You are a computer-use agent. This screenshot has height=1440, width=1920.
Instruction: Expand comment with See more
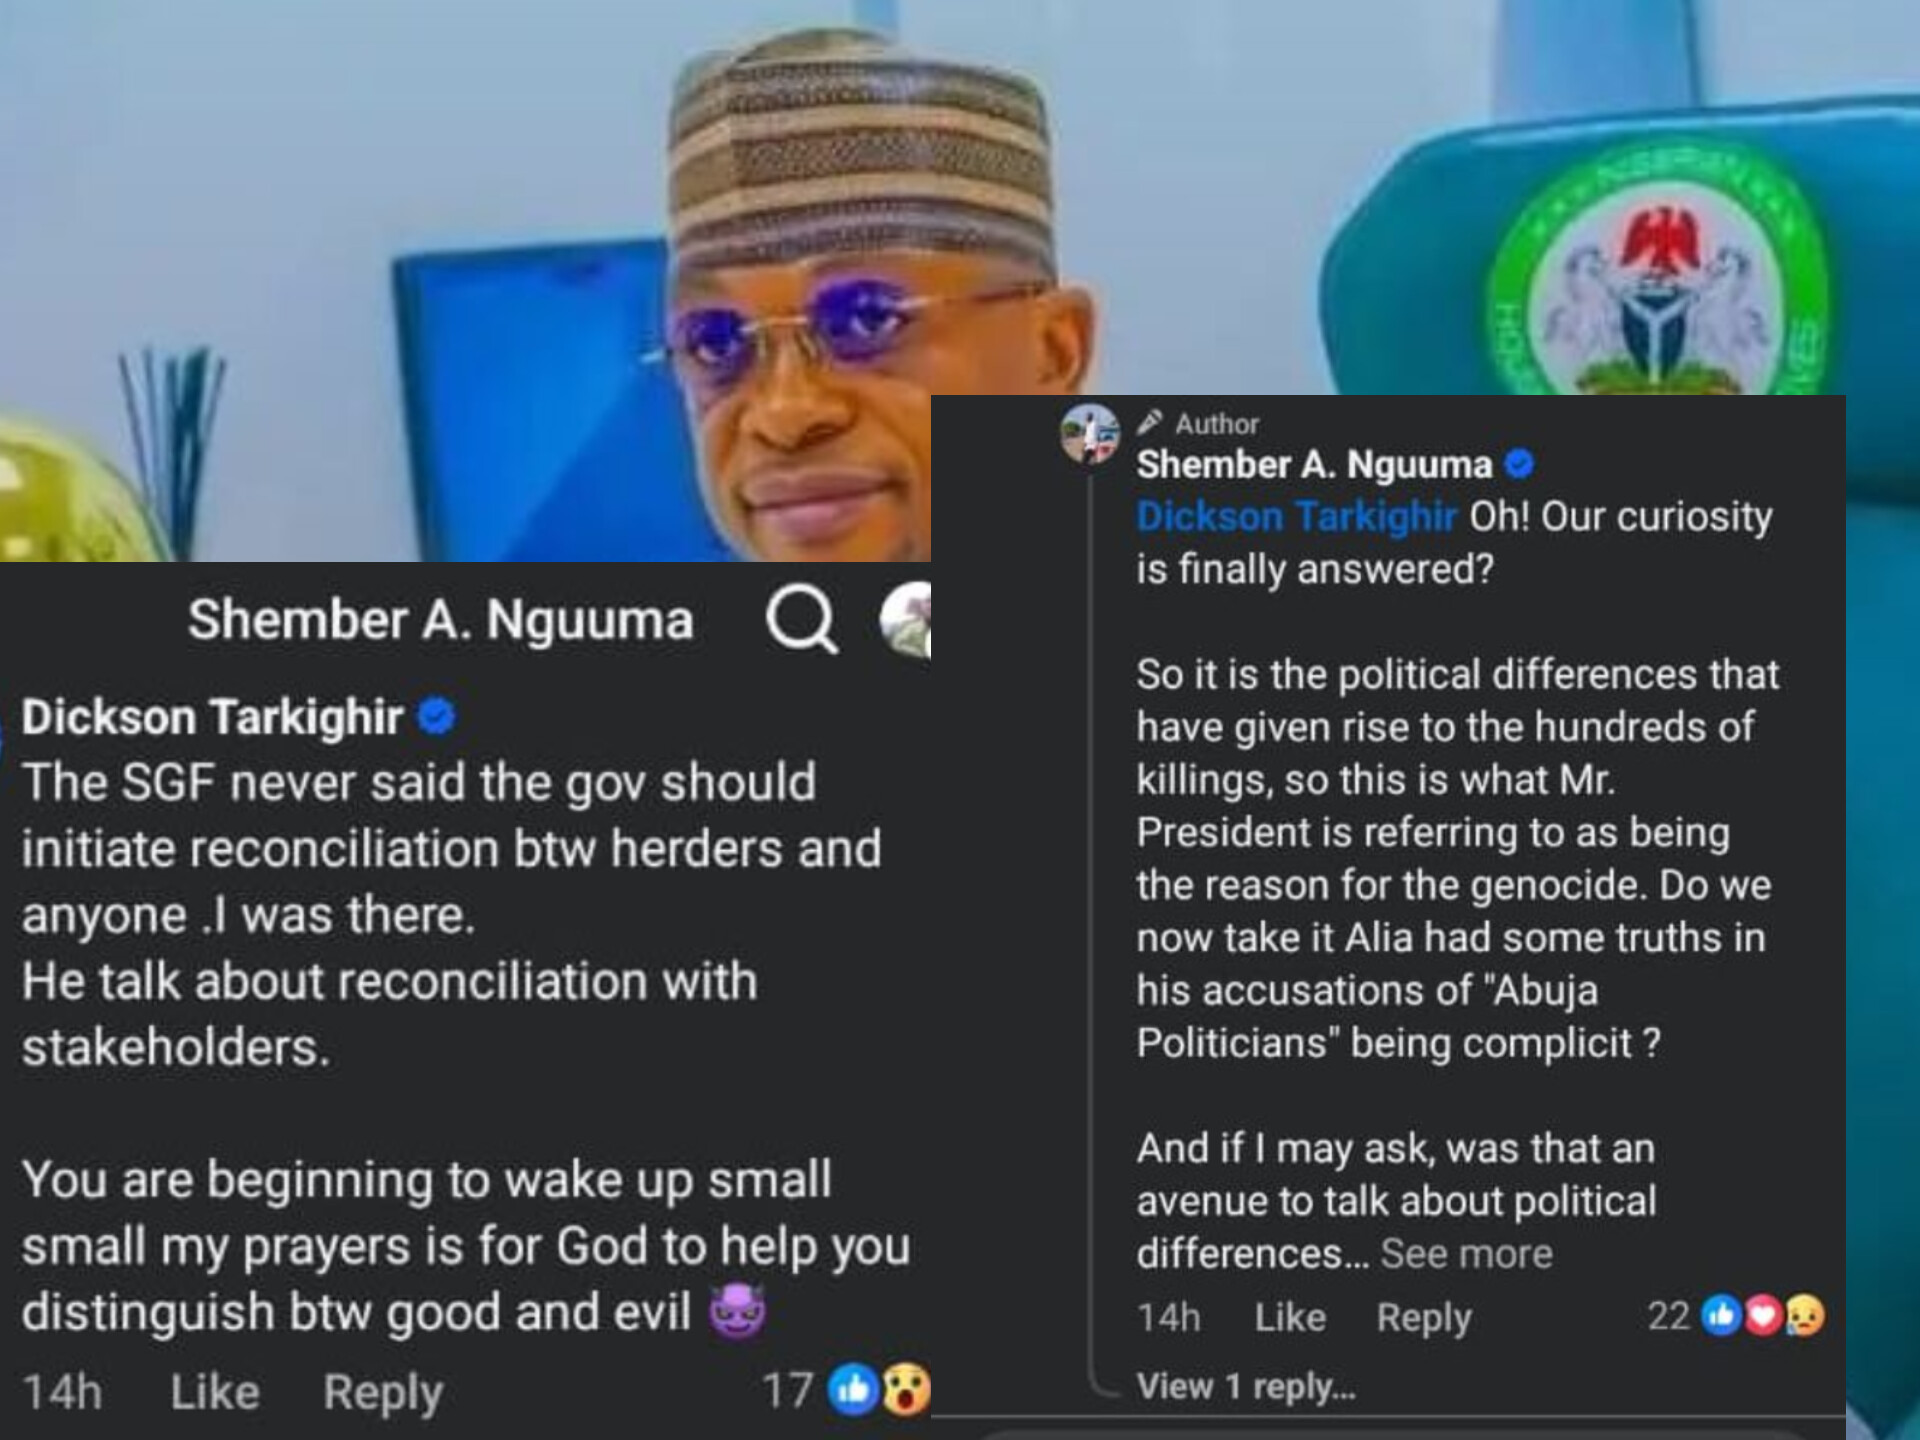[1466, 1254]
